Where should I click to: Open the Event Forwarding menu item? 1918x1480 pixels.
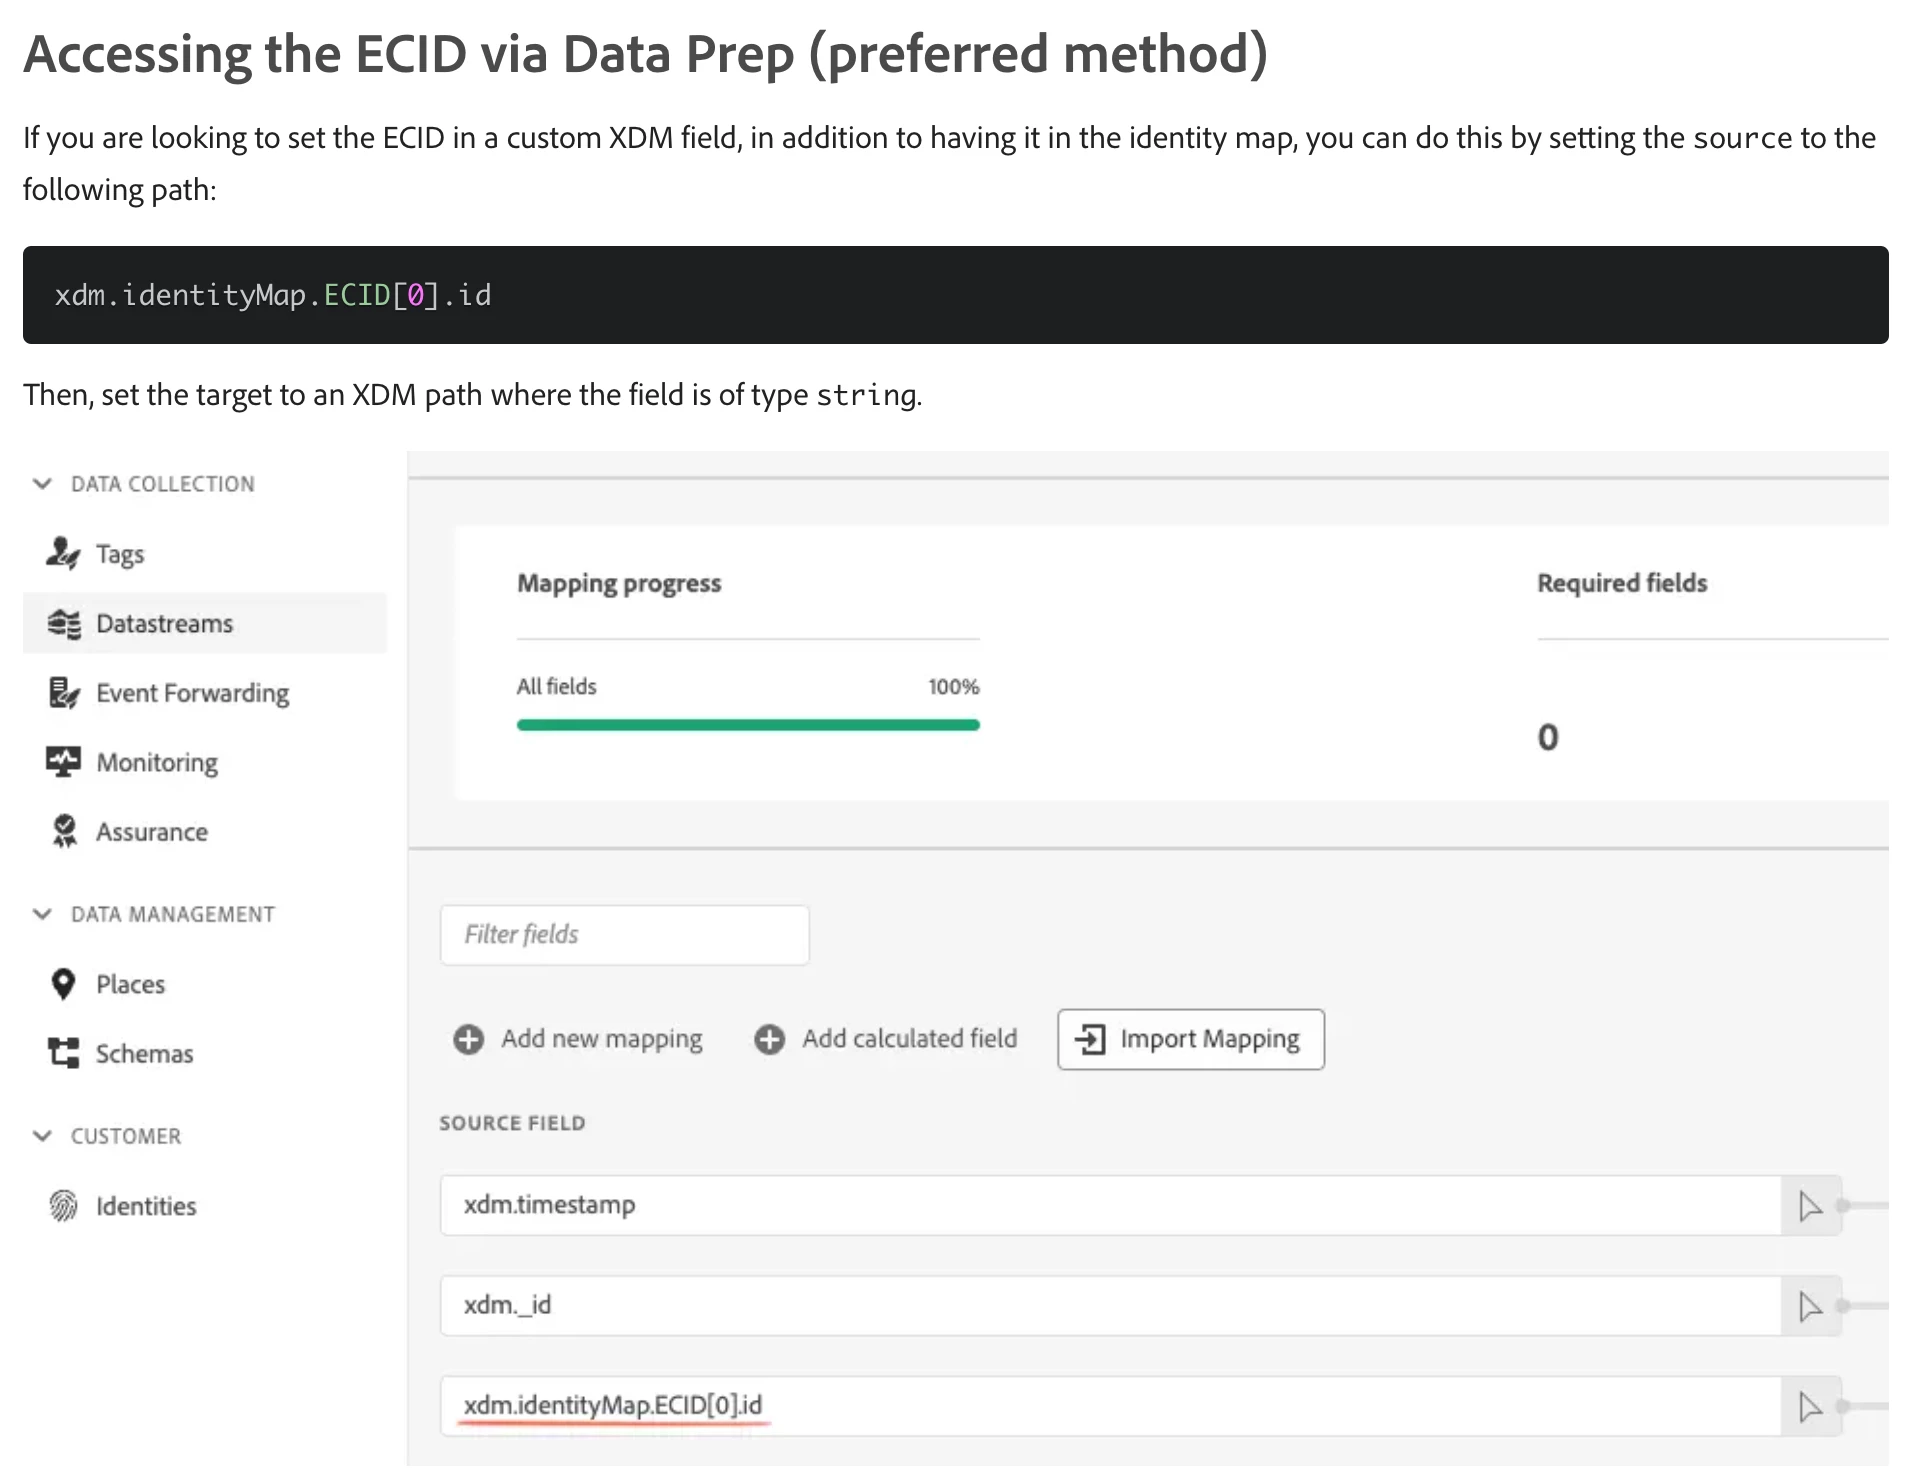pyautogui.click(x=192, y=693)
